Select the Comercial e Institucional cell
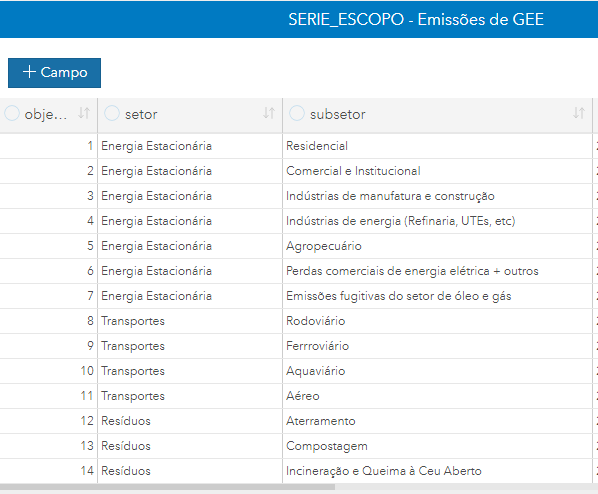This screenshot has width=598, height=494. [437, 171]
